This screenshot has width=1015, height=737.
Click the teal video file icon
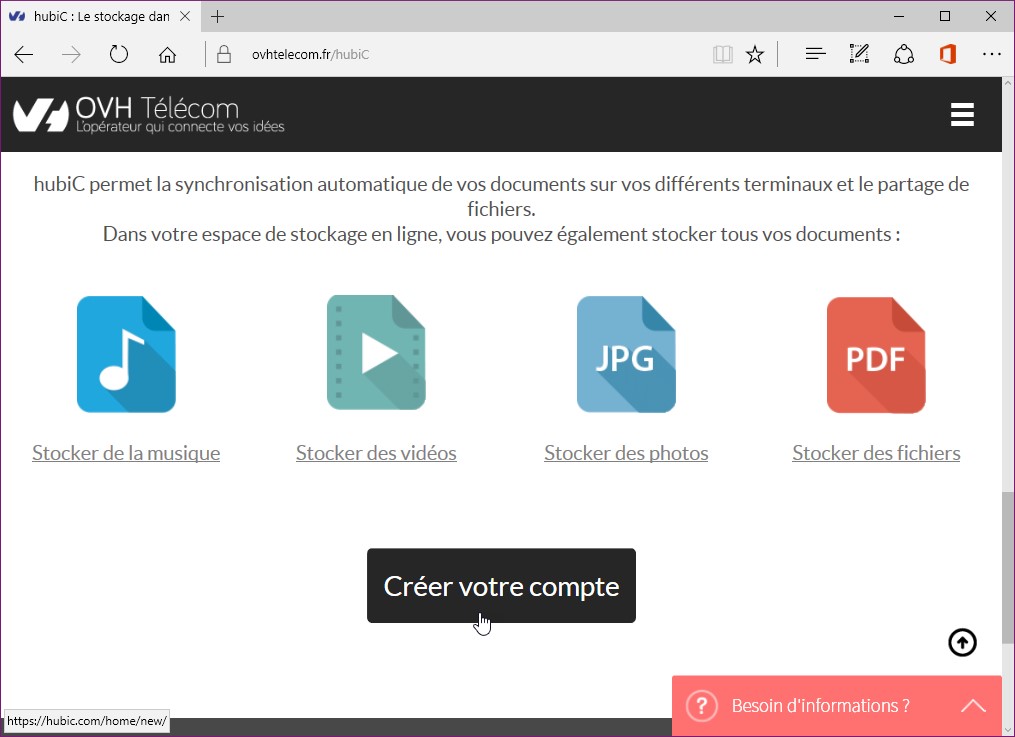coord(376,353)
